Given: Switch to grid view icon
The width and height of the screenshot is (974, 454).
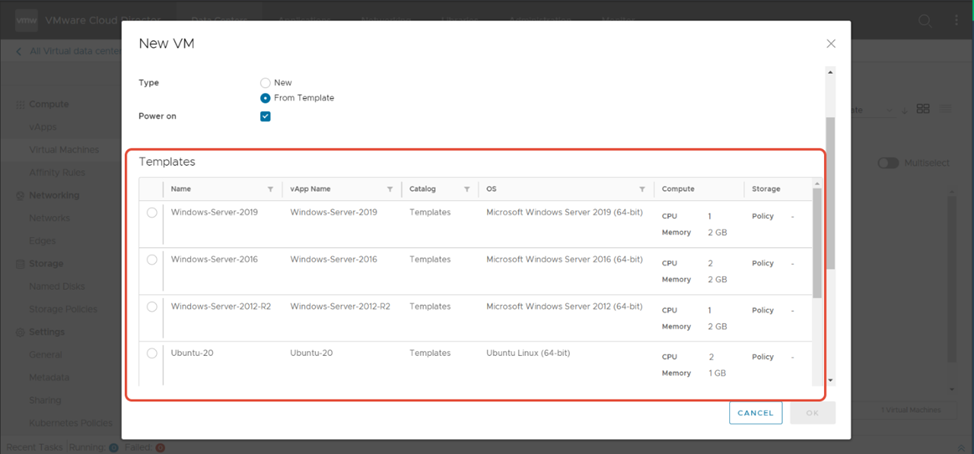Looking at the screenshot, I should pyautogui.click(x=923, y=109).
